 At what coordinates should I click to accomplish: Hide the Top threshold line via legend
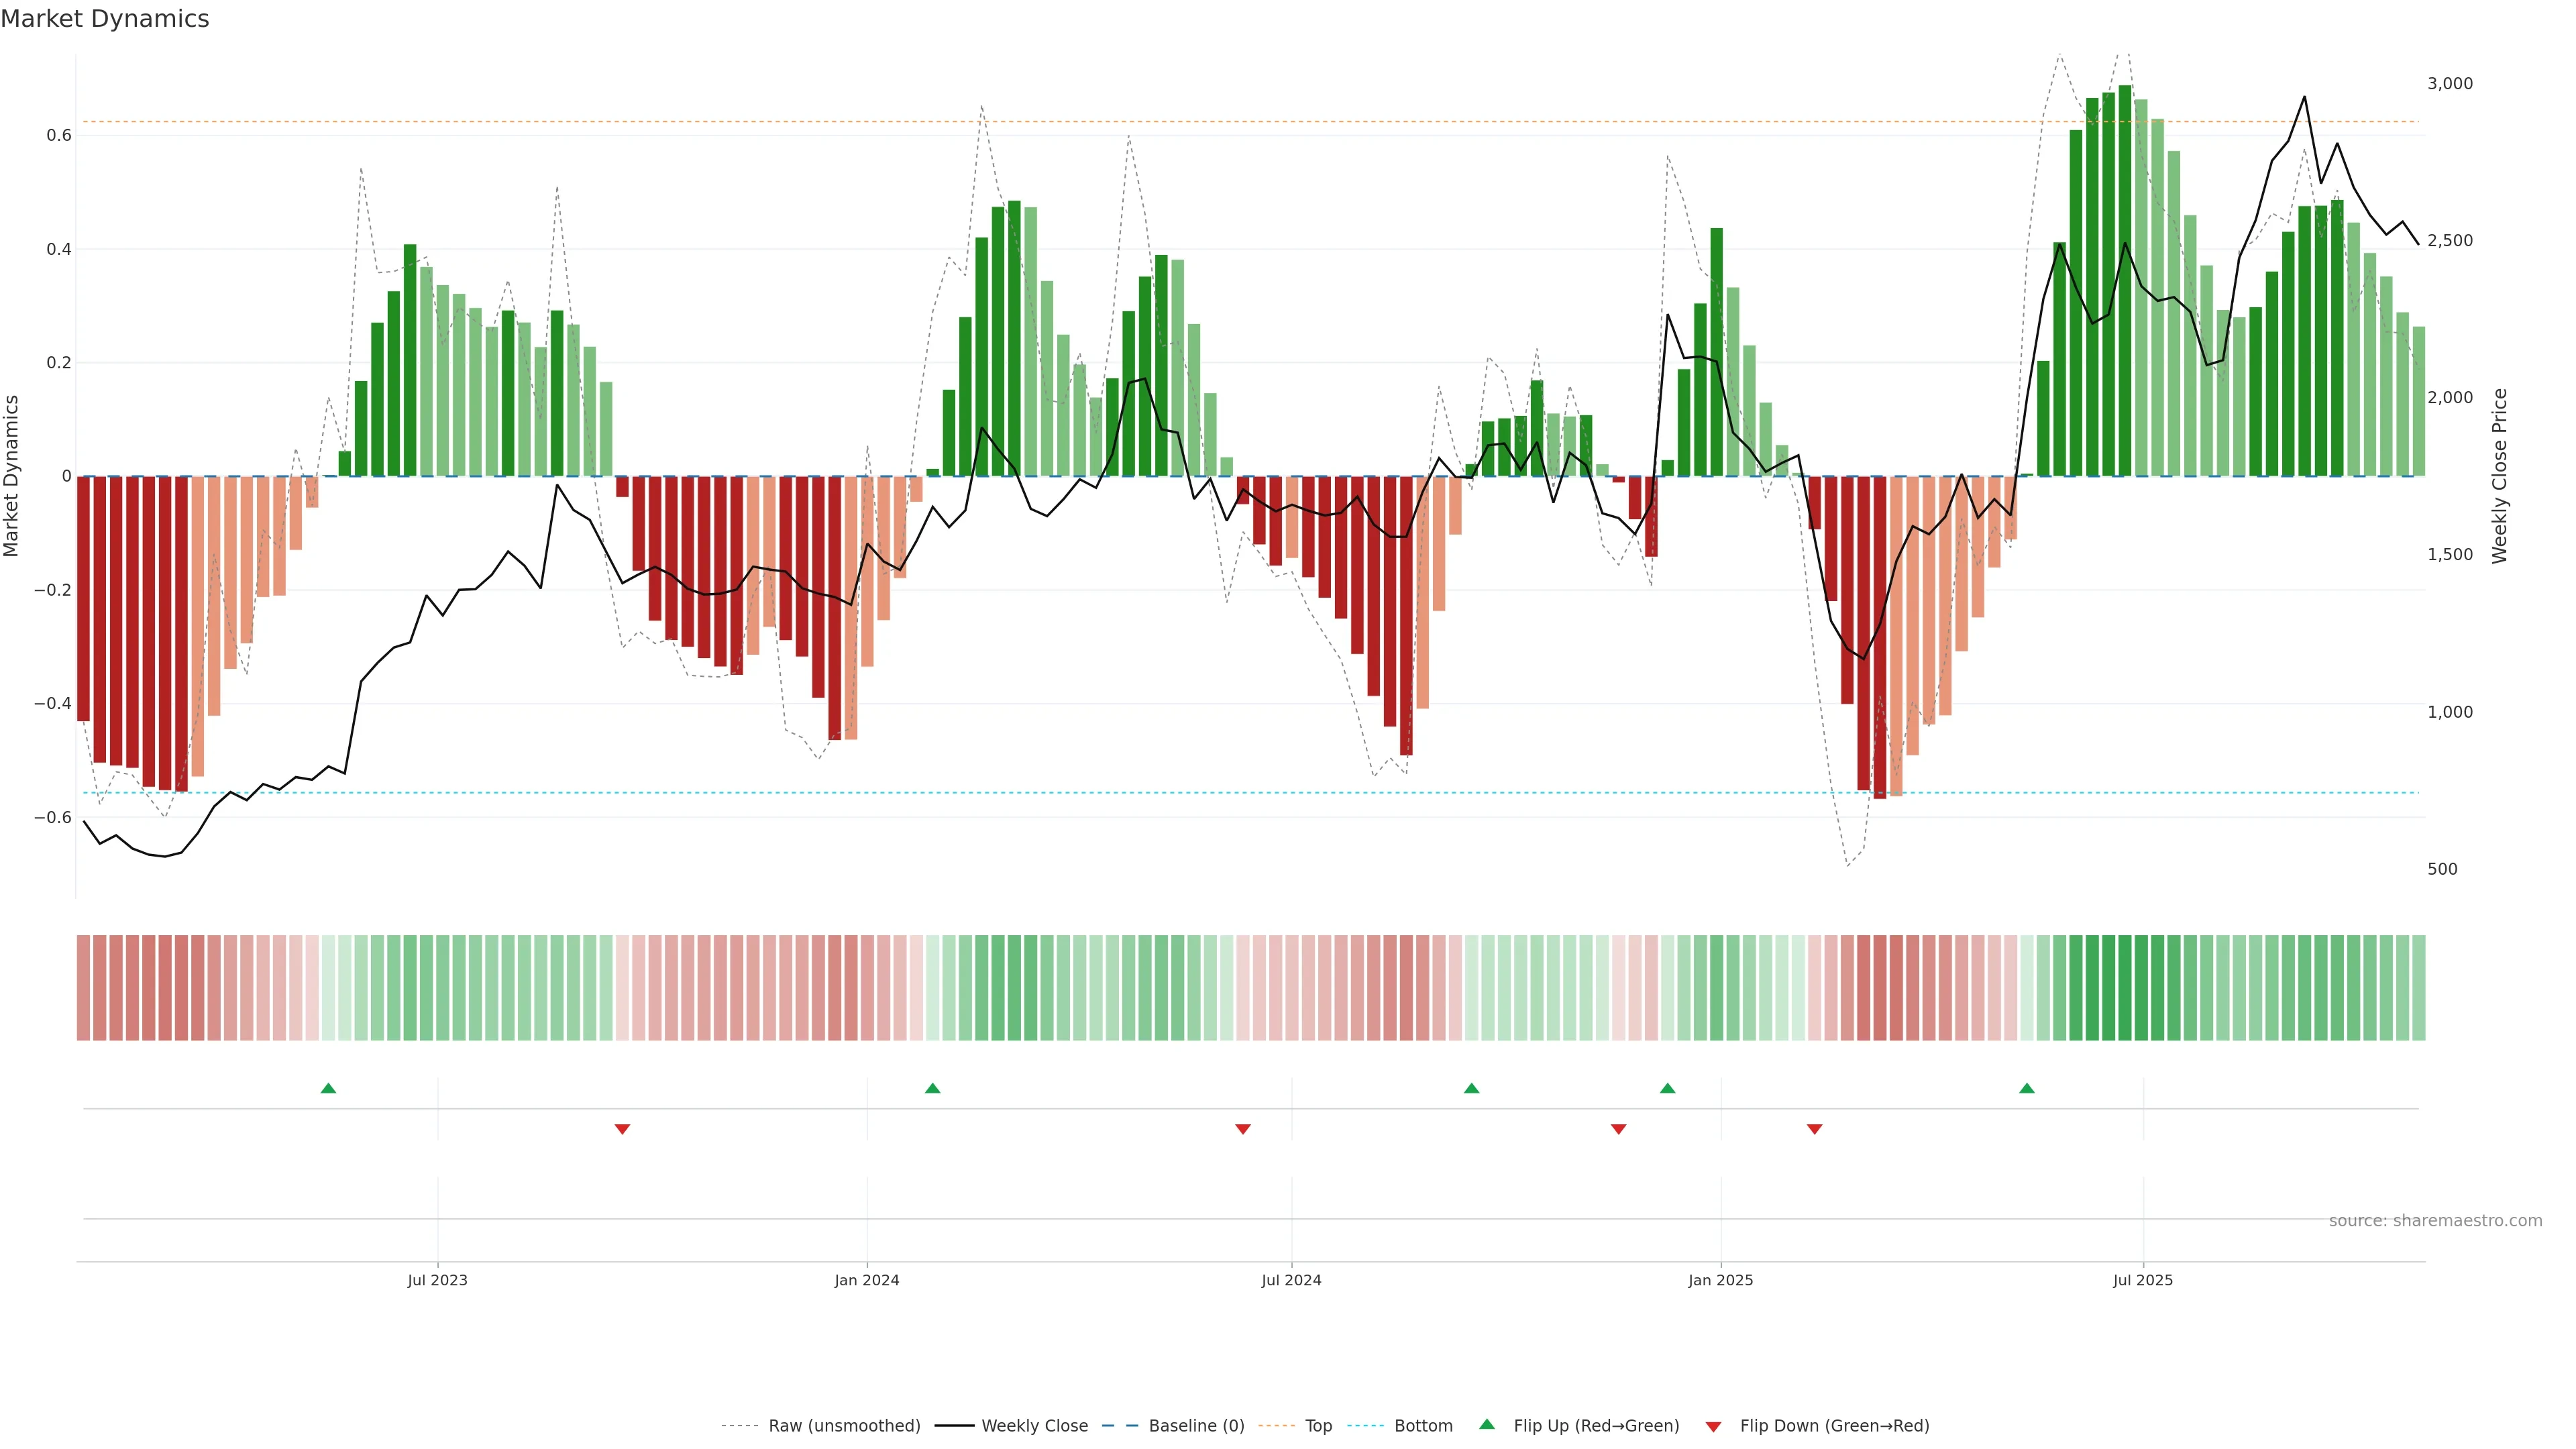click(x=1318, y=1426)
